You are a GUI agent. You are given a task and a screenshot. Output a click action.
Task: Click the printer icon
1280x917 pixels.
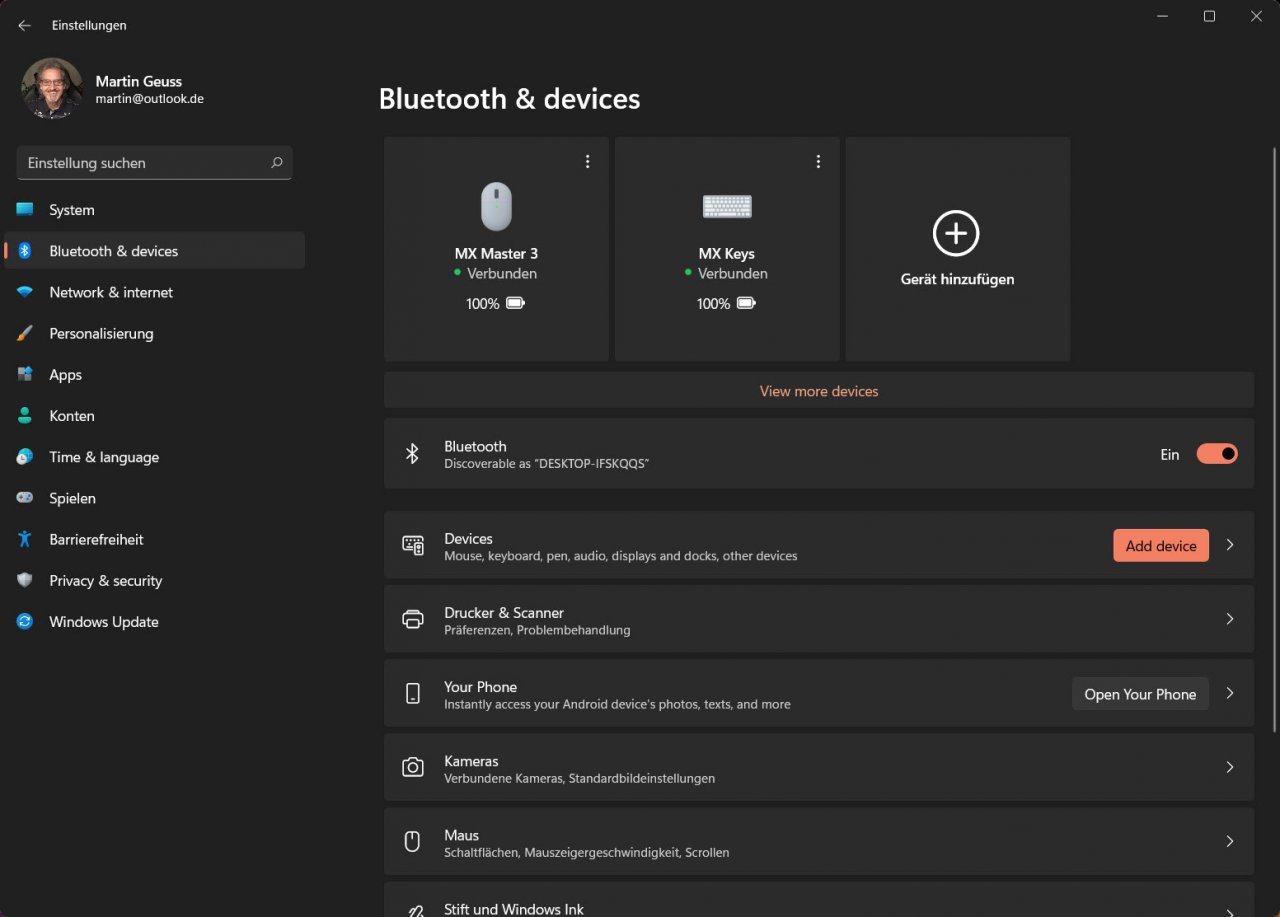coord(412,619)
